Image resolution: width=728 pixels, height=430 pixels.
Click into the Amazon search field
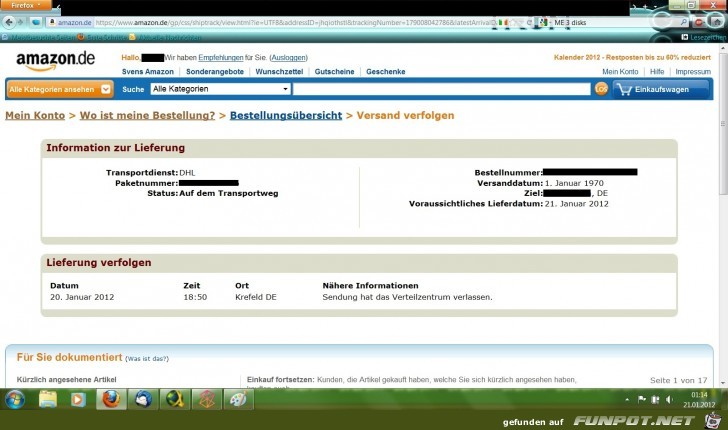click(x=442, y=89)
